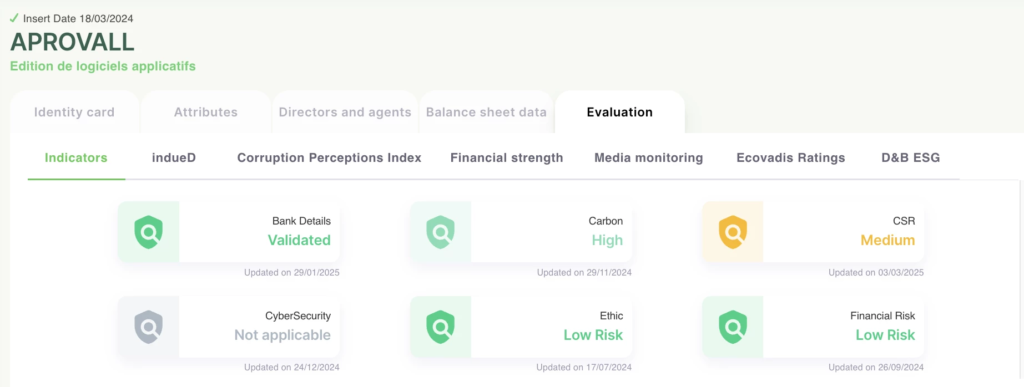Viewport: 1024px width, 387px height.
Task: Open the D&B ESG sub-tab
Action: [902, 158]
